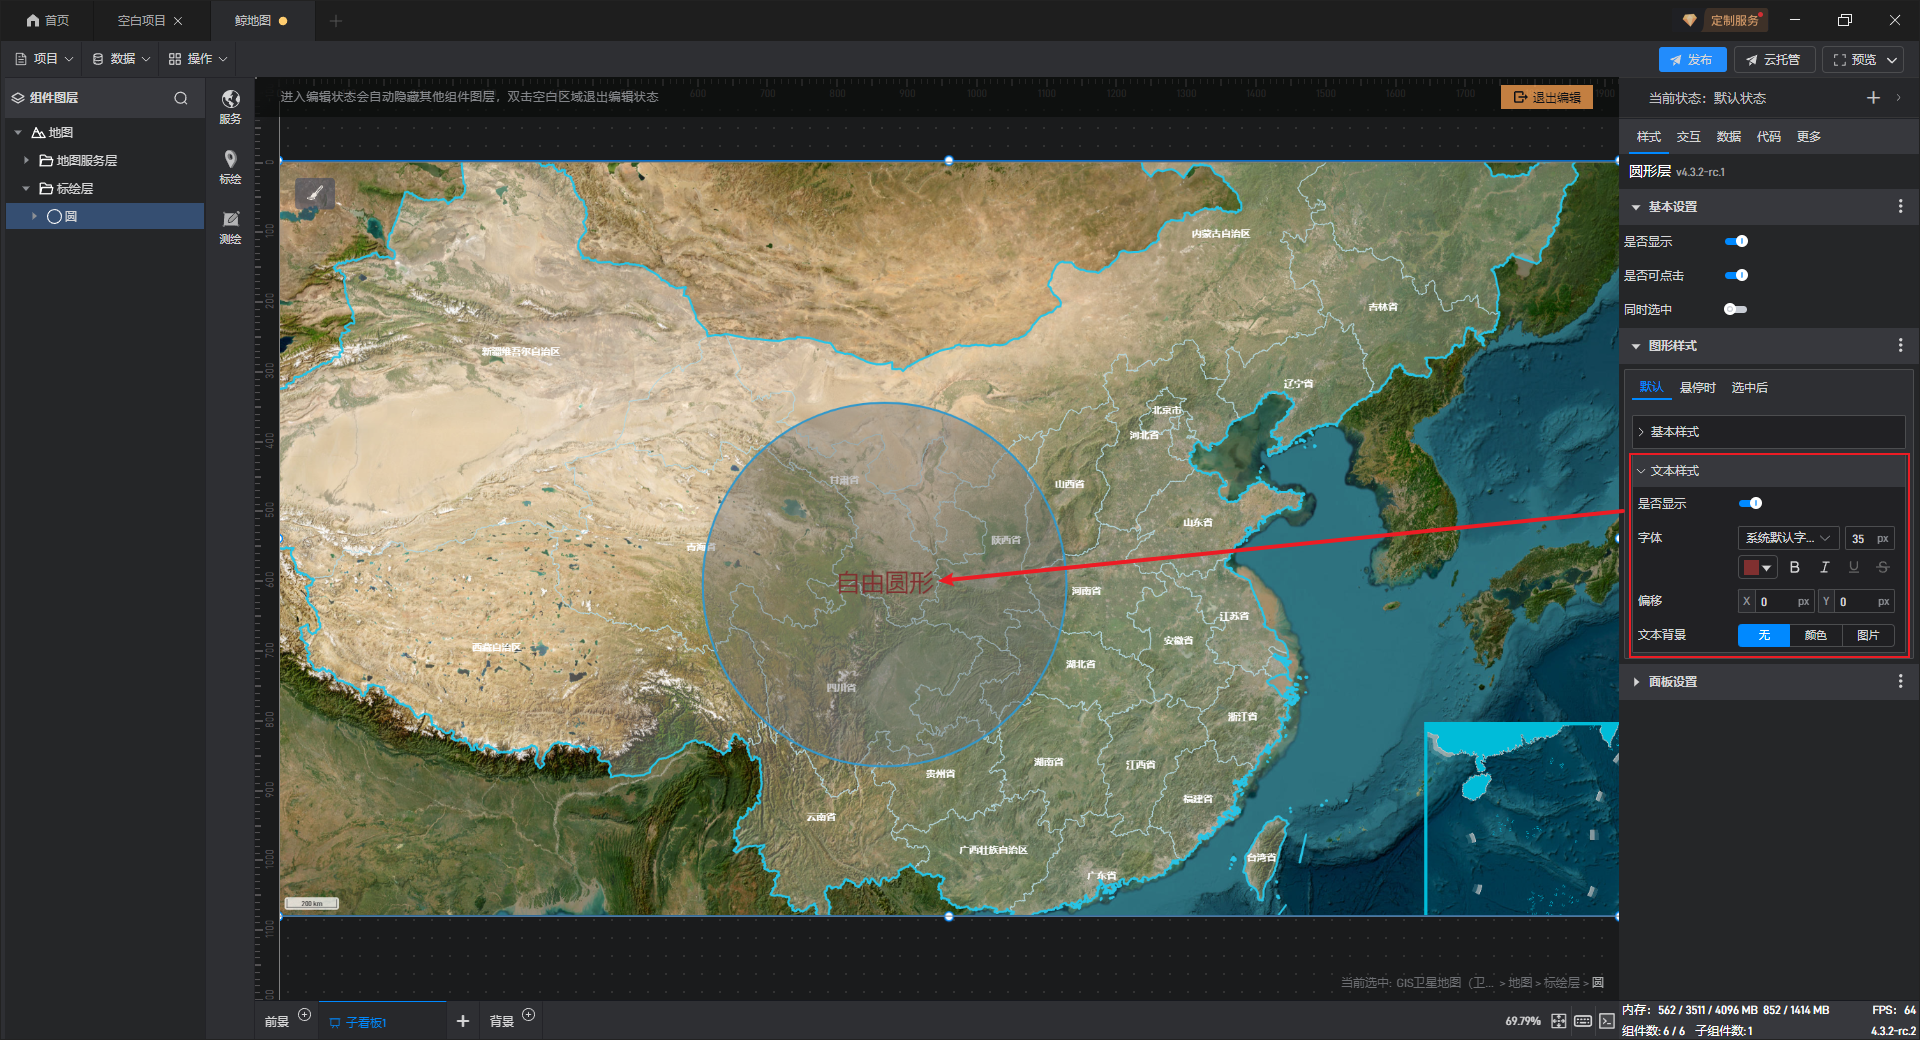This screenshot has height=1040, width=1920.
Task: Open the text color picker swatch
Action: click(1757, 567)
